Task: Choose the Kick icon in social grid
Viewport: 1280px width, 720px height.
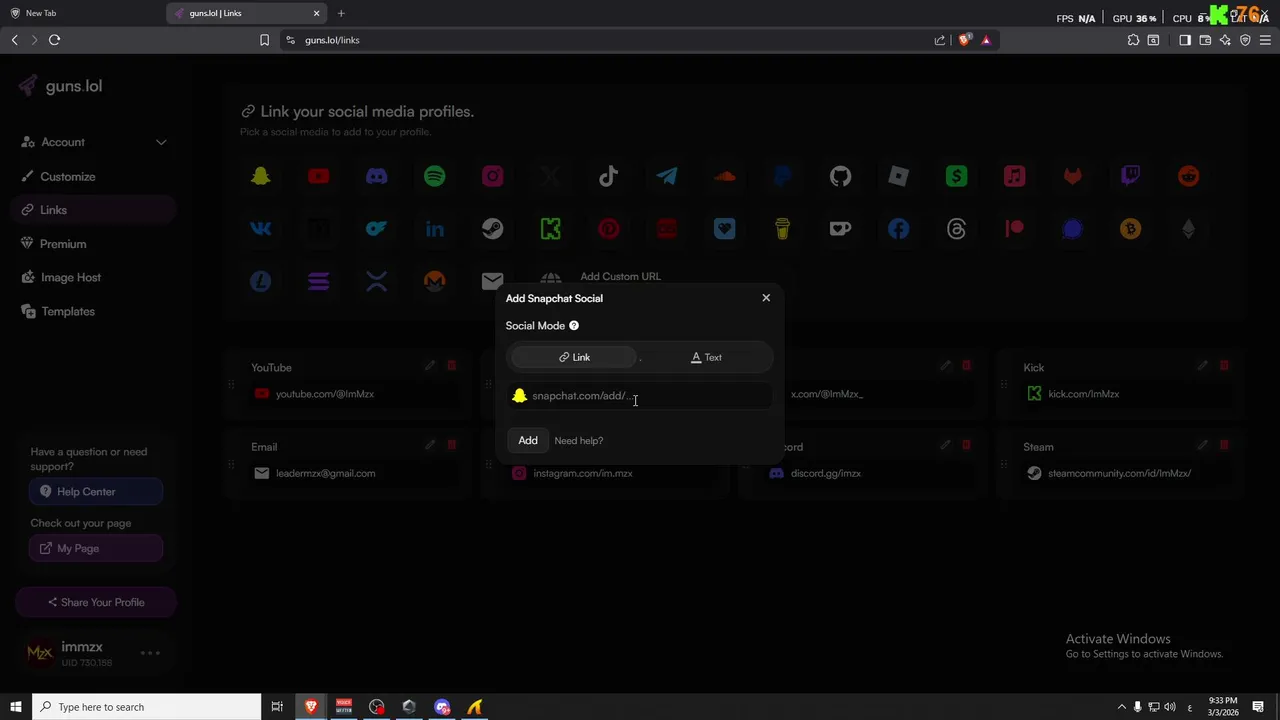Action: pyautogui.click(x=551, y=229)
